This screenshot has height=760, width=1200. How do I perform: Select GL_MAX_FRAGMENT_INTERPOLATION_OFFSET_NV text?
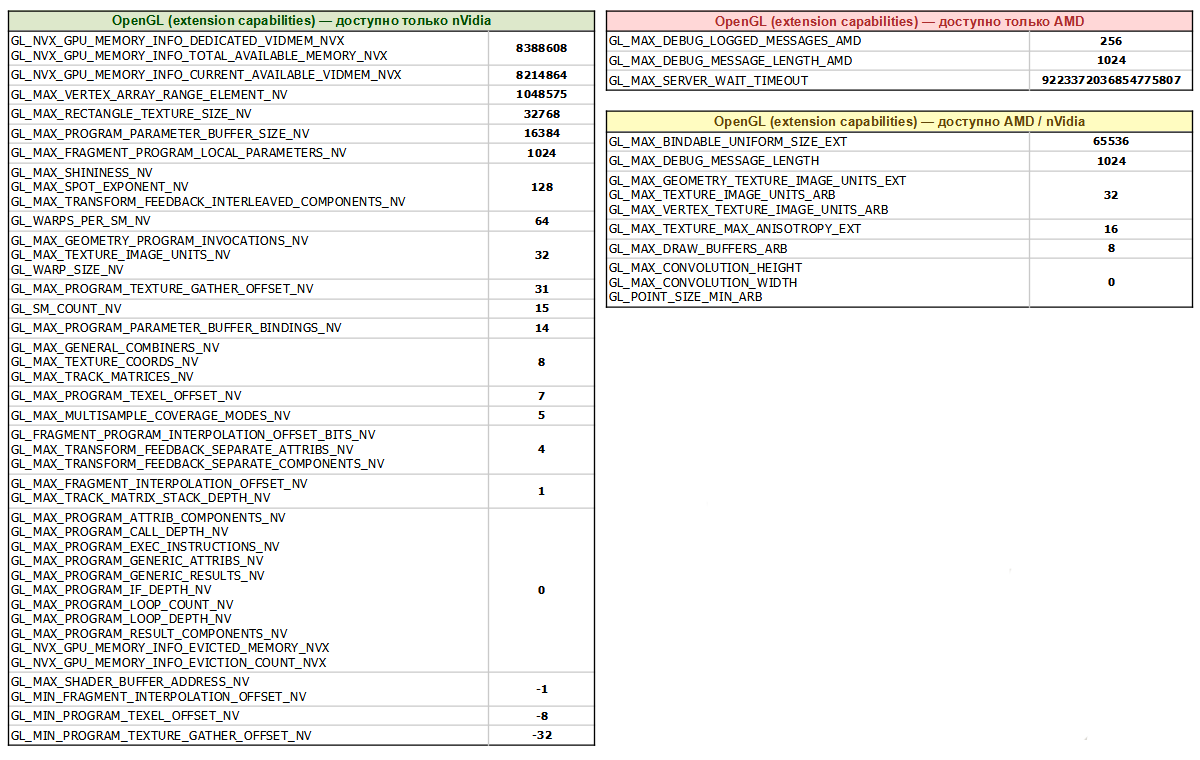159,484
